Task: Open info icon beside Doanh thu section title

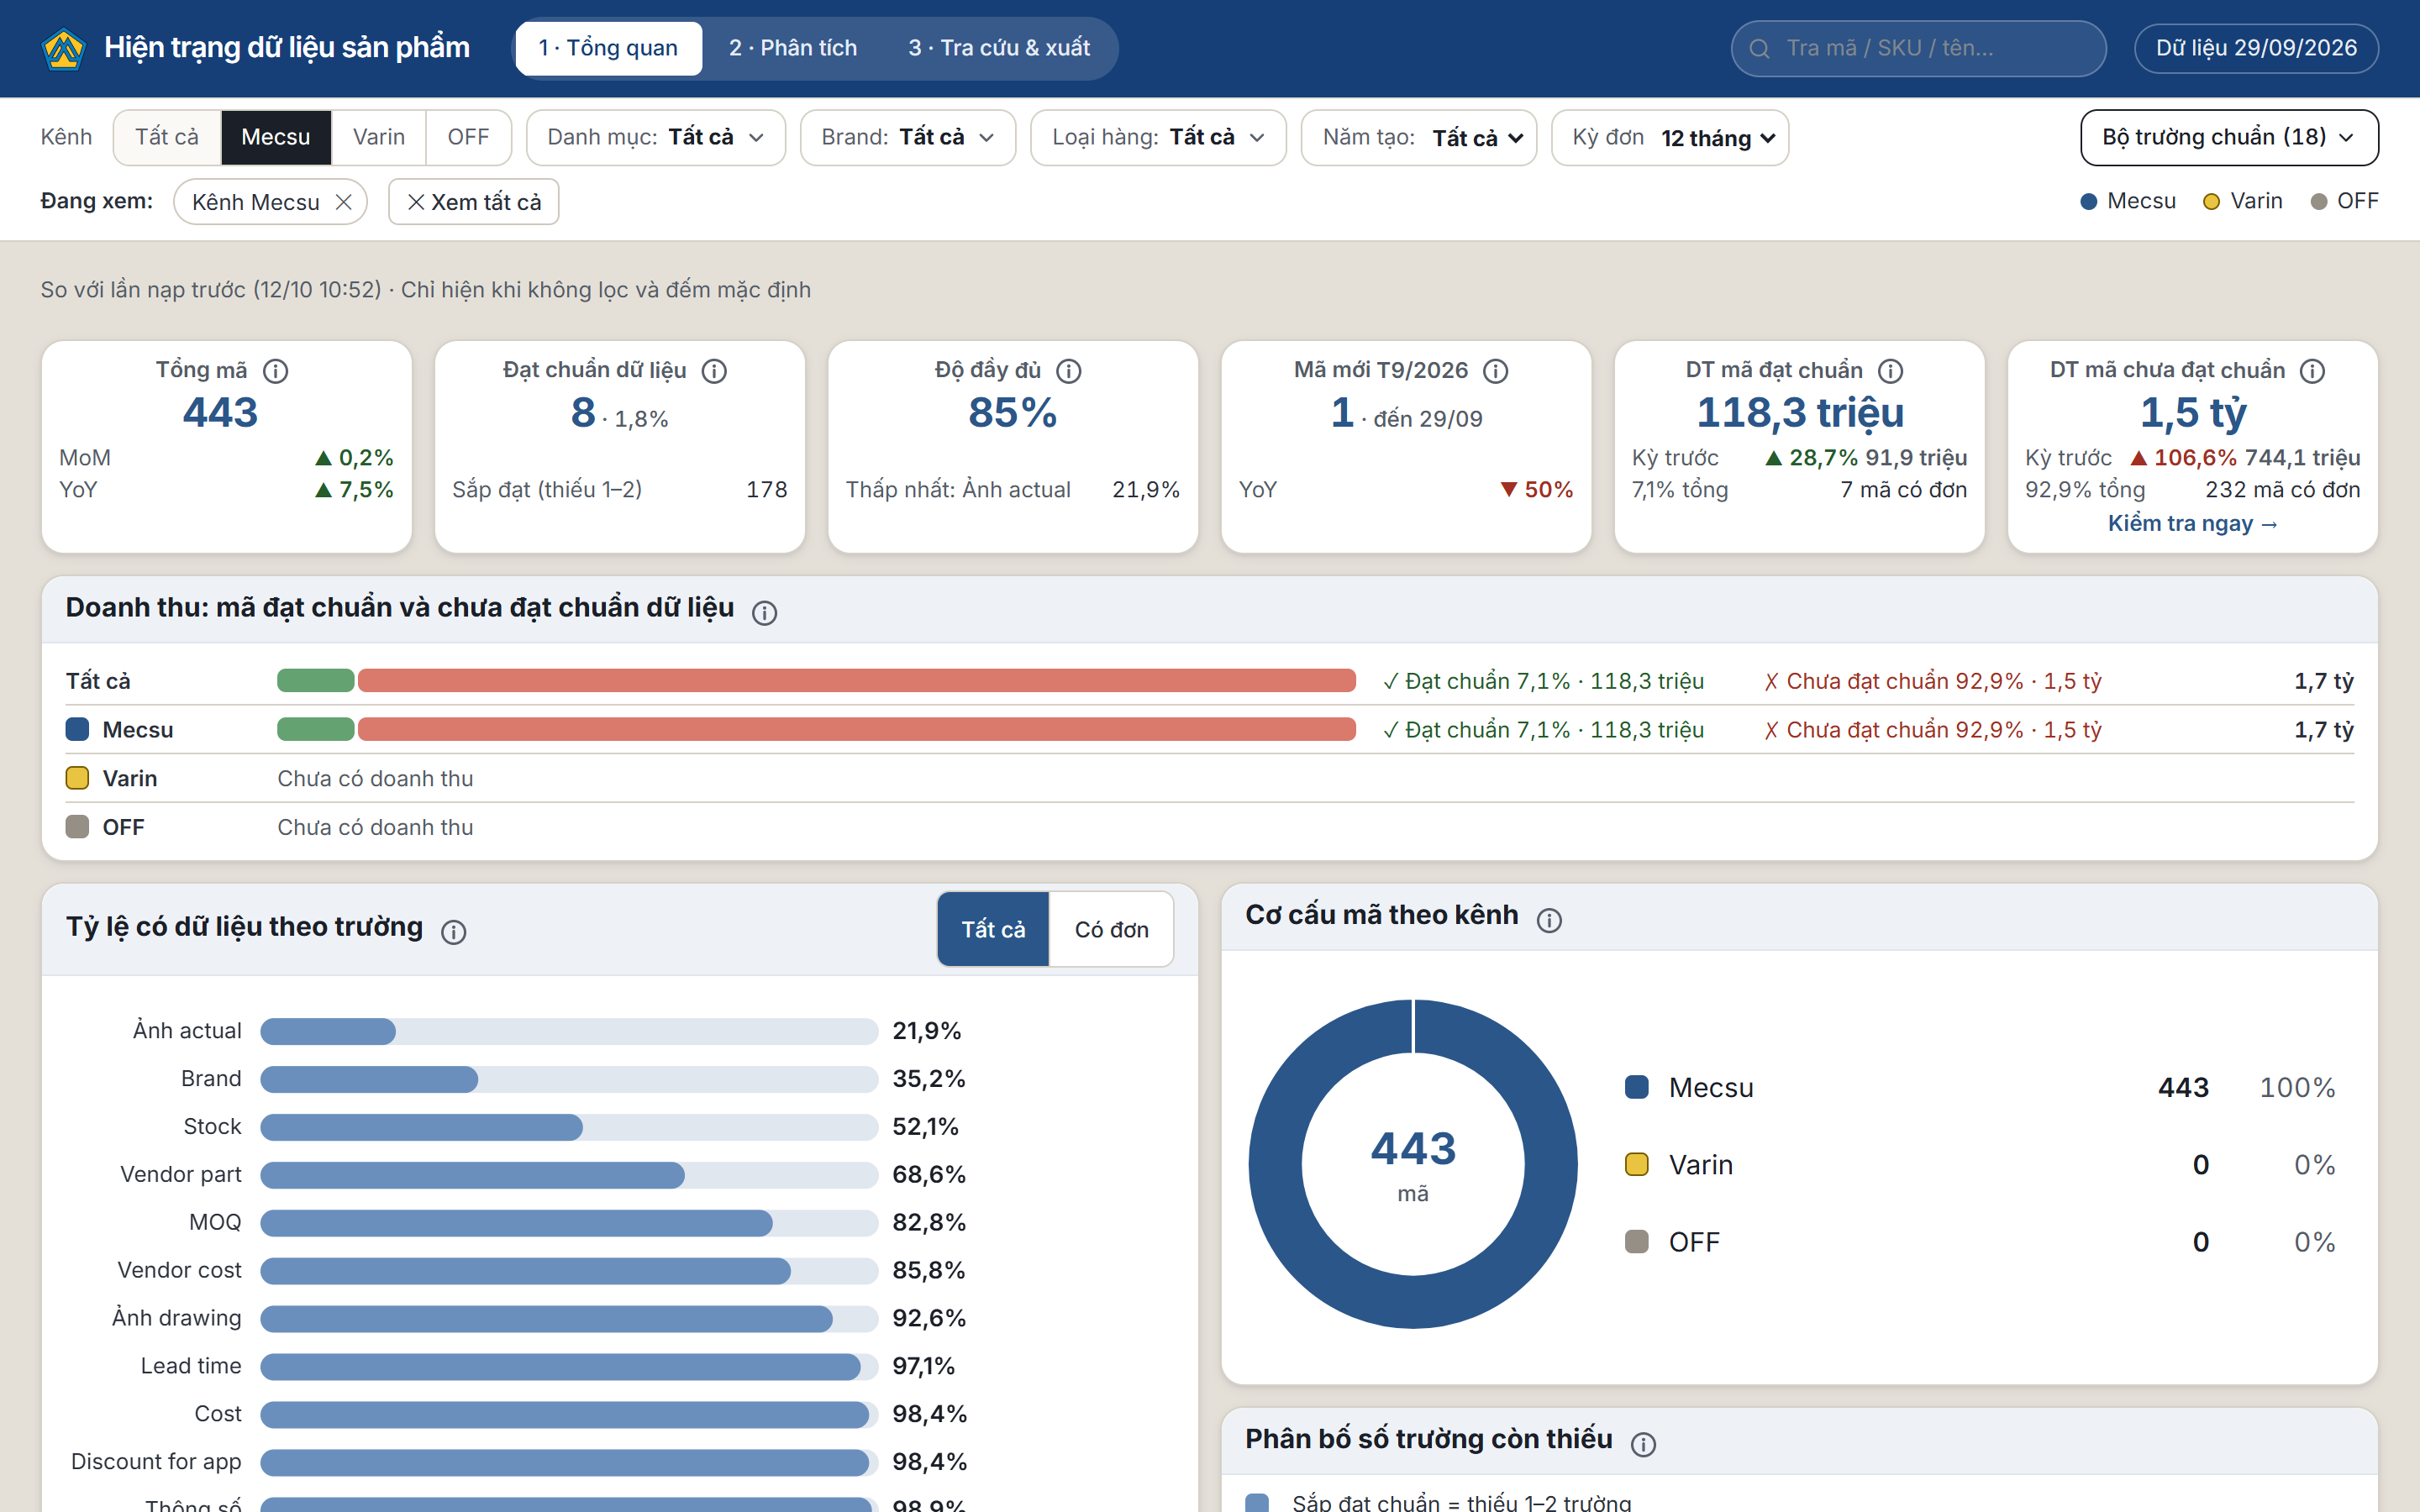Action: [x=764, y=612]
